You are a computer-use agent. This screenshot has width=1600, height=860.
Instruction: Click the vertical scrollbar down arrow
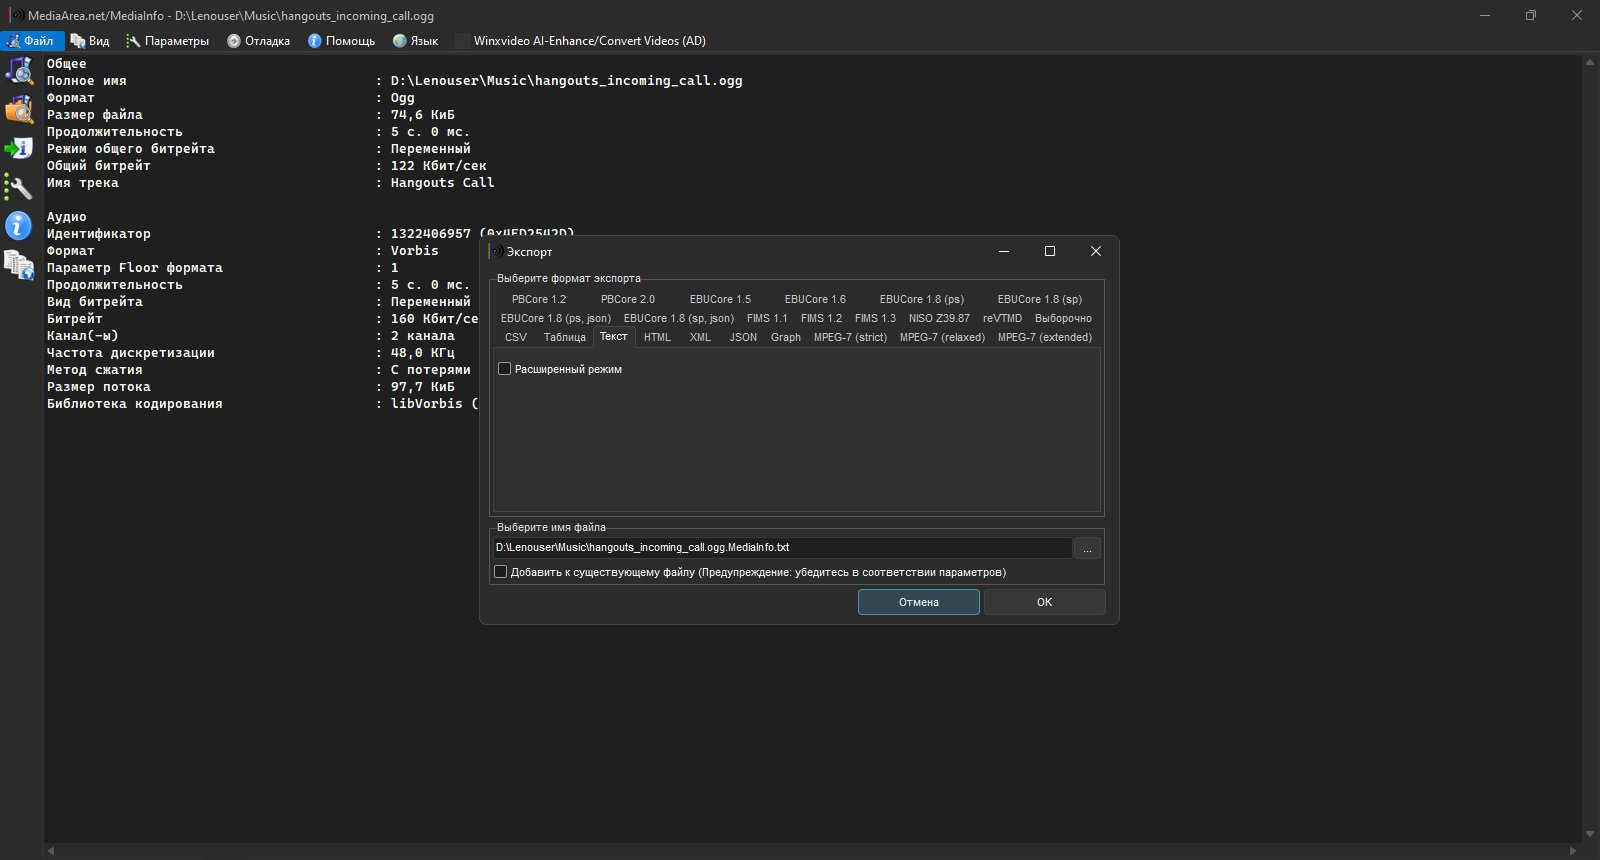(1590, 834)
